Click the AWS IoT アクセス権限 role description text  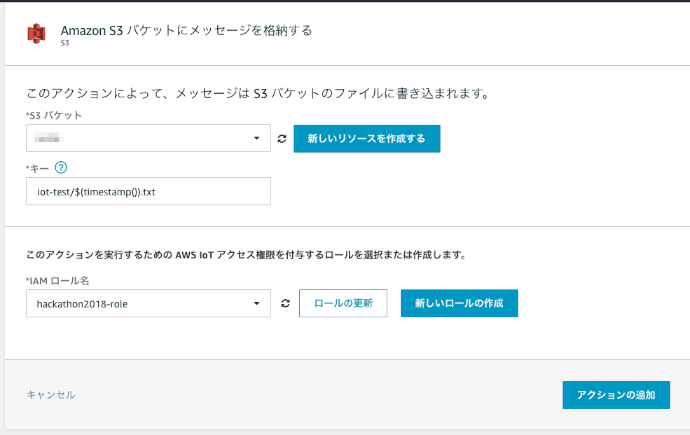pos(246,255)
